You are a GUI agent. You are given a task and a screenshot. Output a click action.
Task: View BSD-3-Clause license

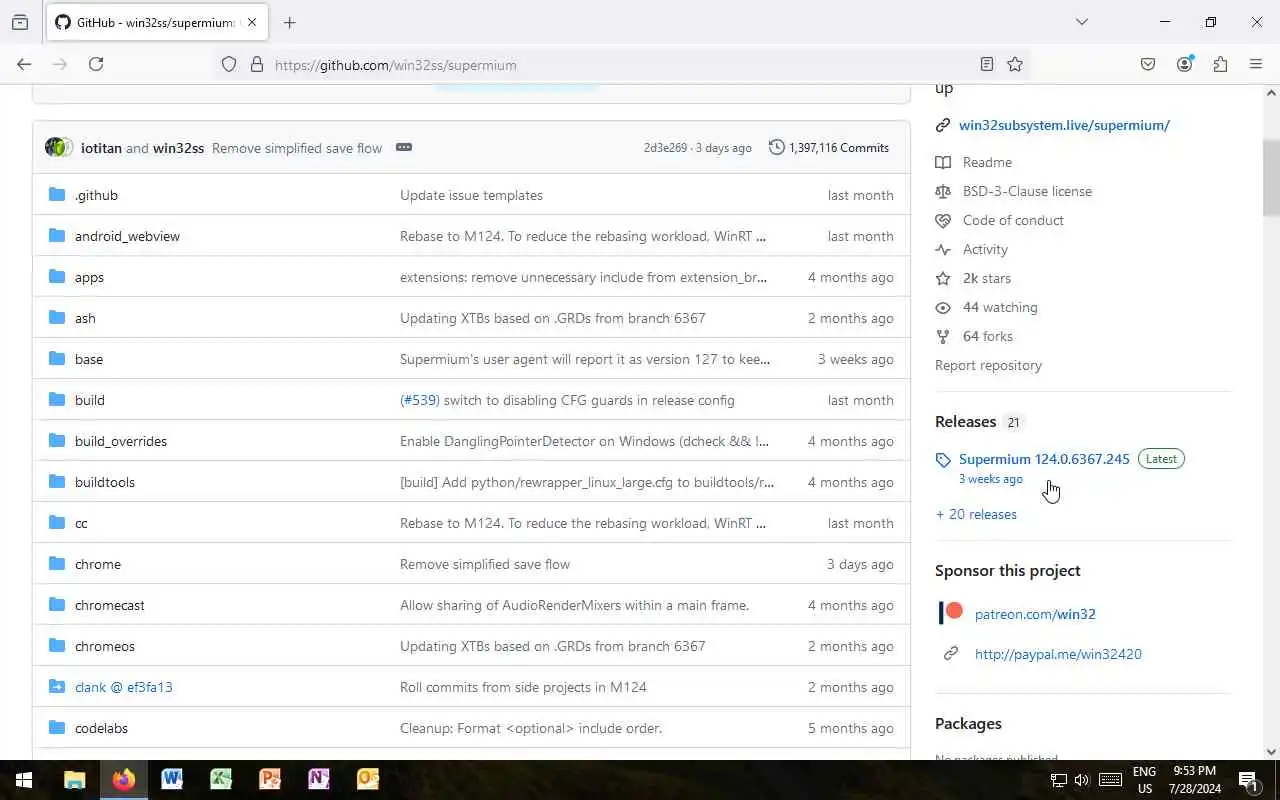coord(1027,191)
